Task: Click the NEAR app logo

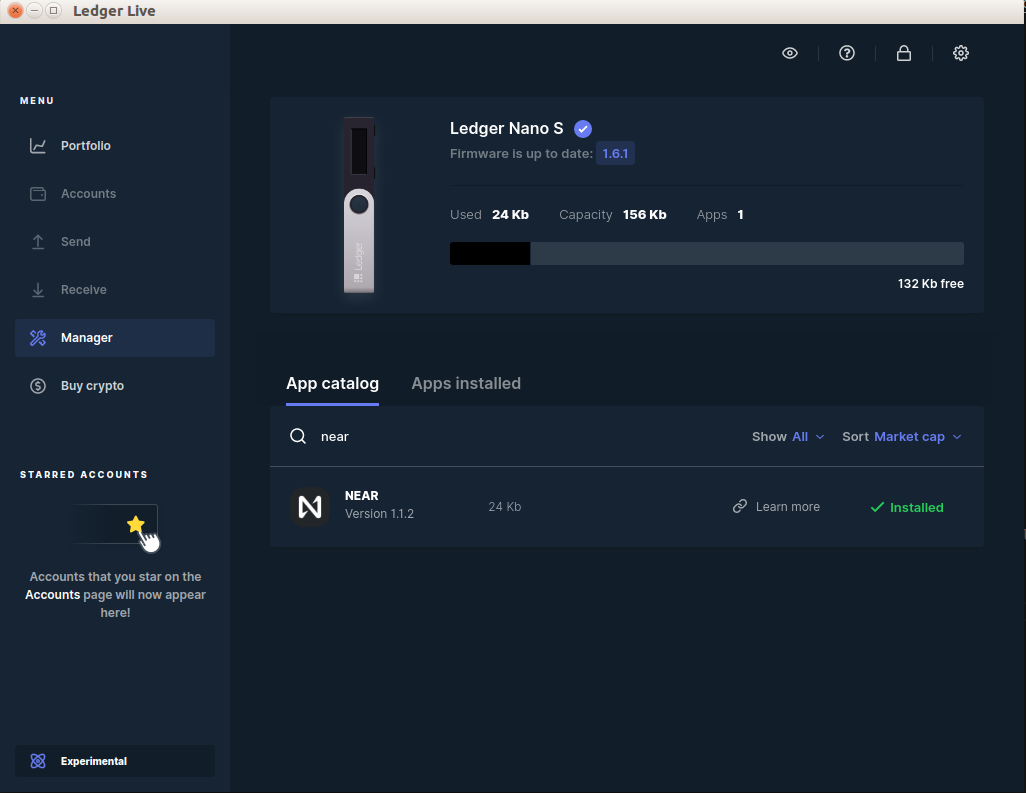Action: [x=310, y=506]
